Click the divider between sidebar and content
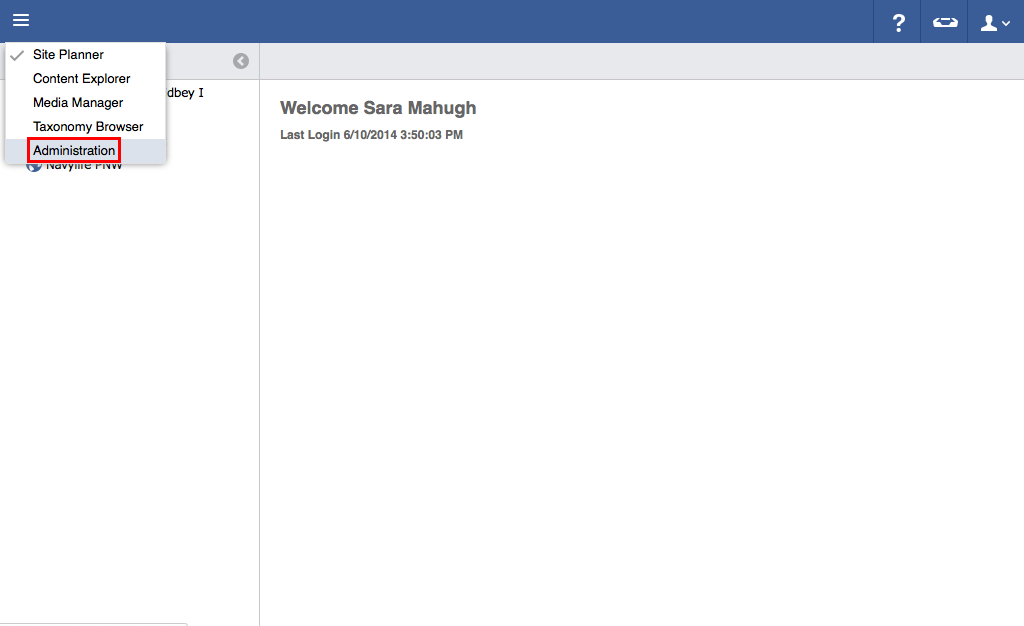This screenshot has height=626, width=1024. point(259,350)
